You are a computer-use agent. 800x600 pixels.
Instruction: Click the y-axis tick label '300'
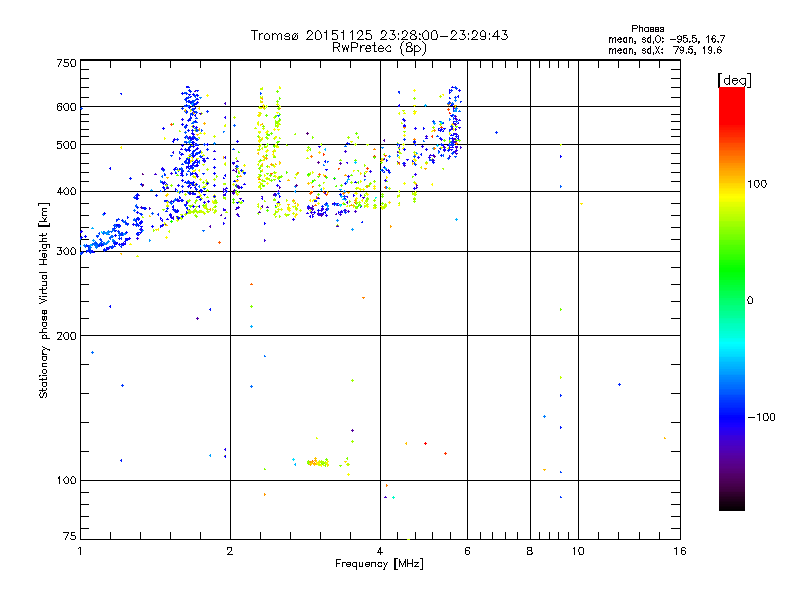tap(66, 252)
